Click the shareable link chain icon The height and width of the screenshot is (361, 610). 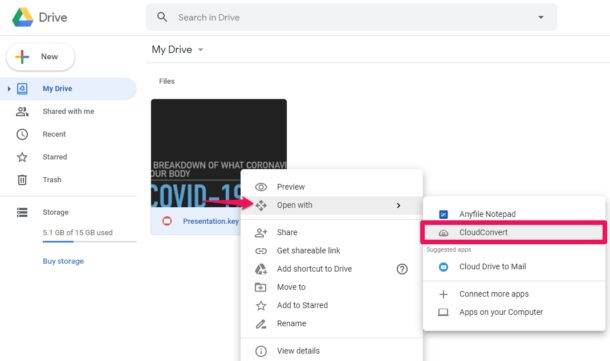coord(261,251)
